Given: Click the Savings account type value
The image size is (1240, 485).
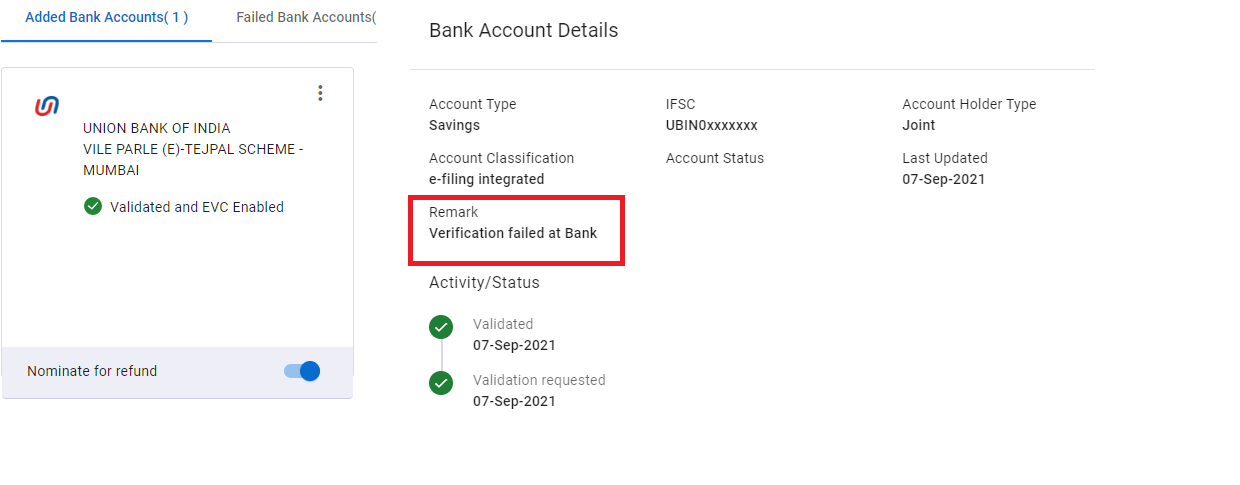Looking at the screenshot, I should tap(454, 125).
